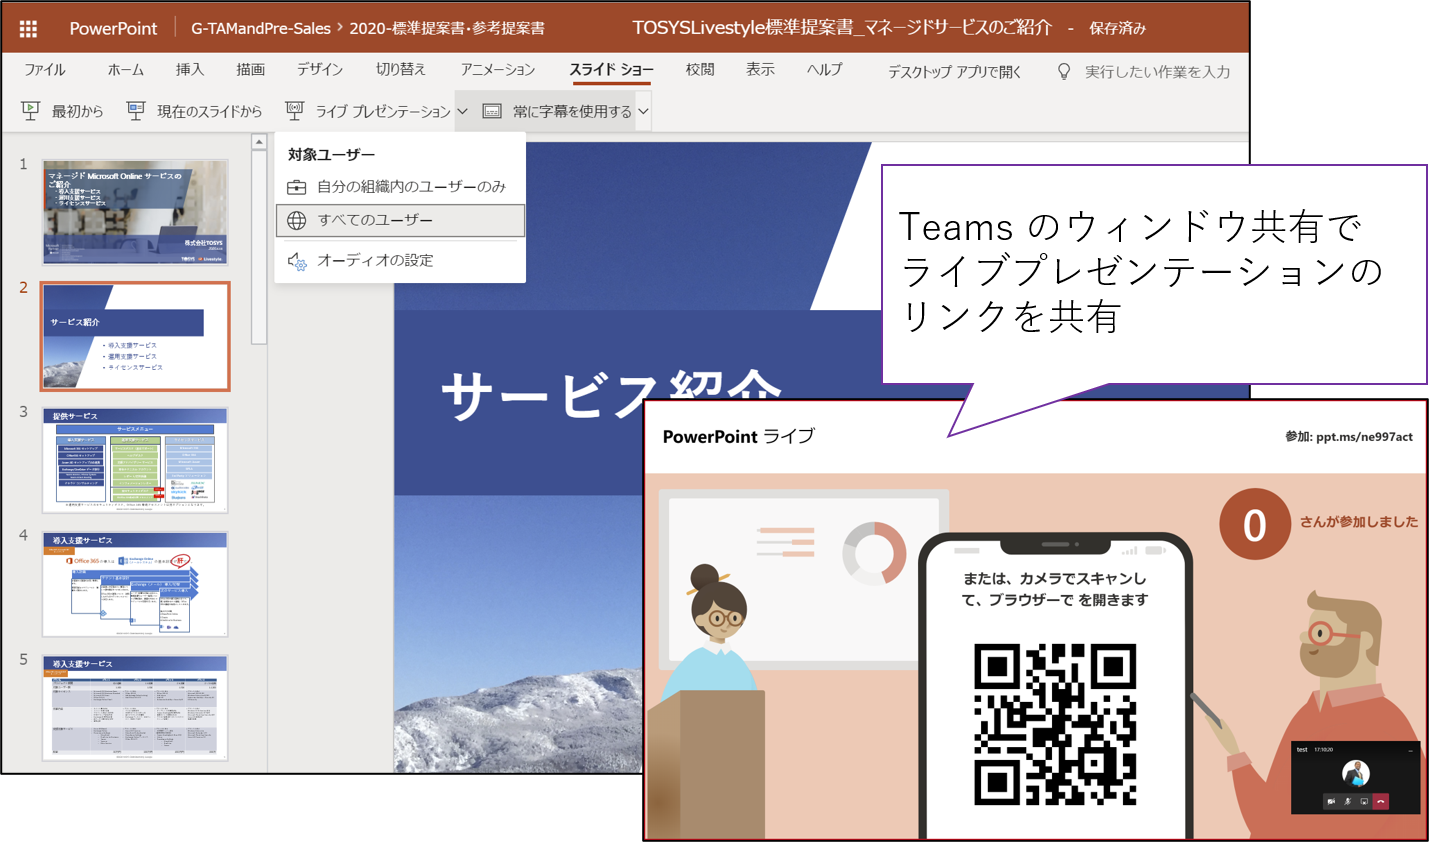This screenshot has width=1429, height=842.
Task: Click the QR code in PowerPoint ライブ
Action: pos(1055,724)
